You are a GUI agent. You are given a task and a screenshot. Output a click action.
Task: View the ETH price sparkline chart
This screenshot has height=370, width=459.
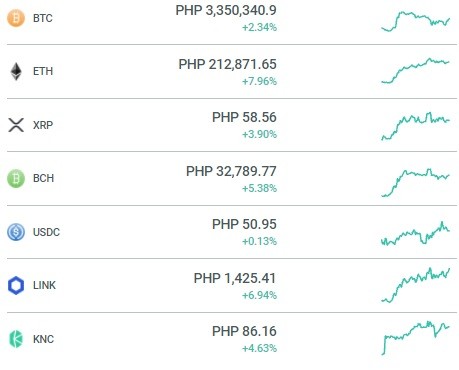(x=415, y=71)
